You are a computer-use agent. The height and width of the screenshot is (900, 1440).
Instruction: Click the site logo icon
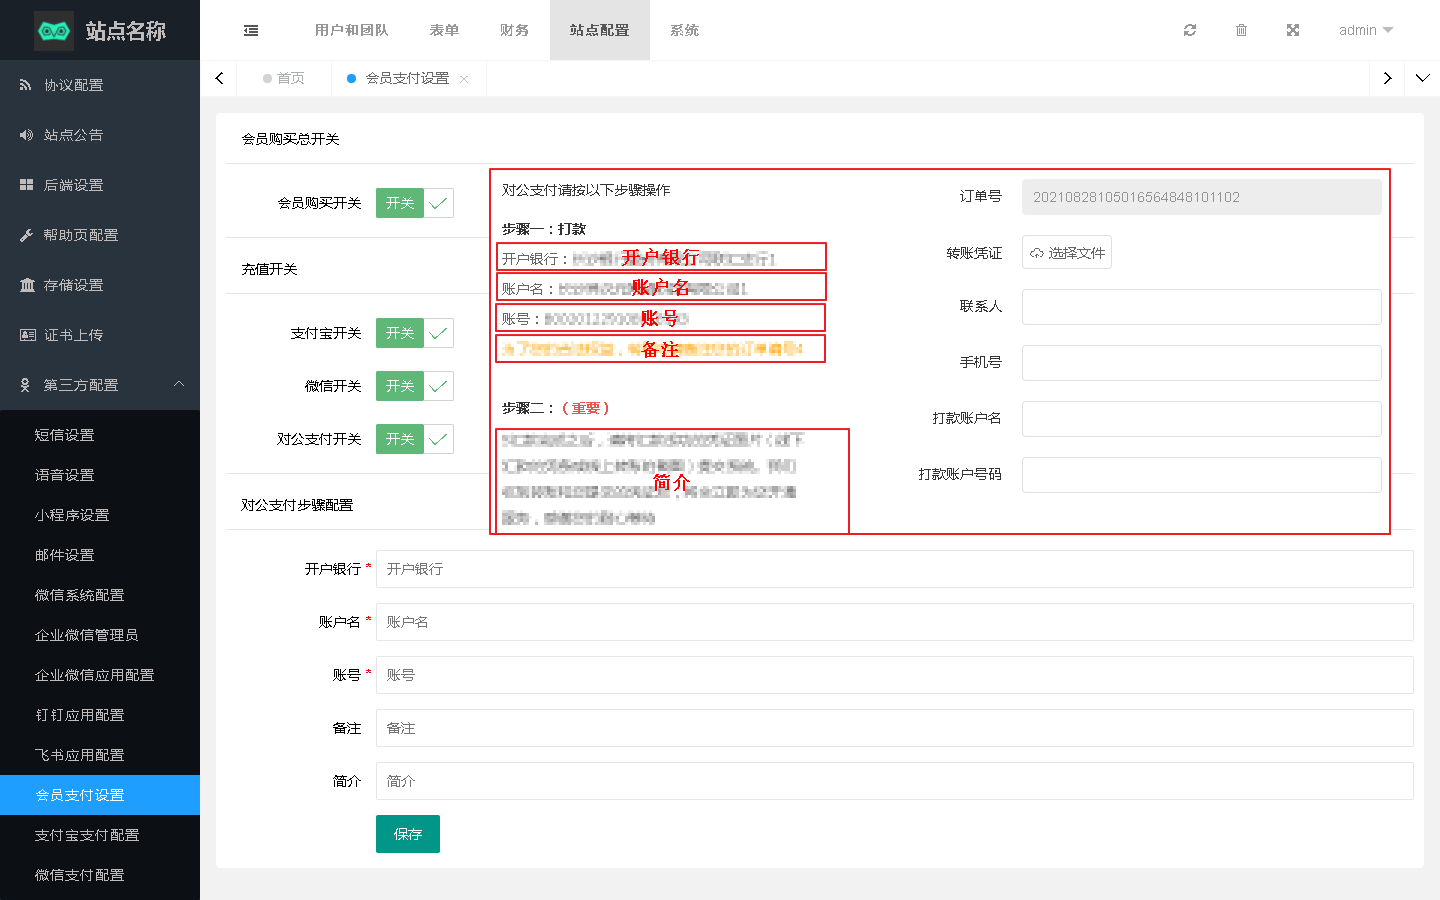[x=54, y=31]
